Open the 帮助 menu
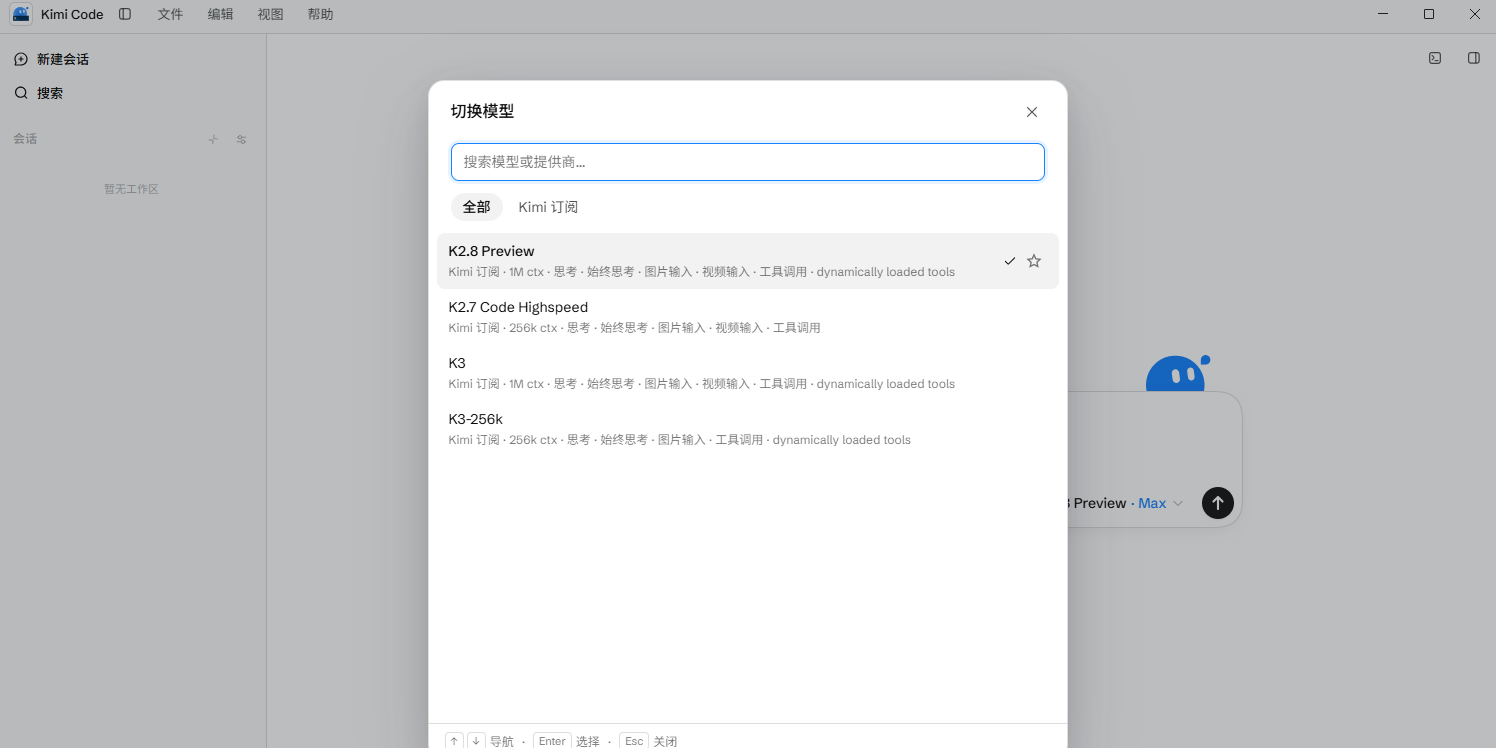 click(x=321, y=14)
